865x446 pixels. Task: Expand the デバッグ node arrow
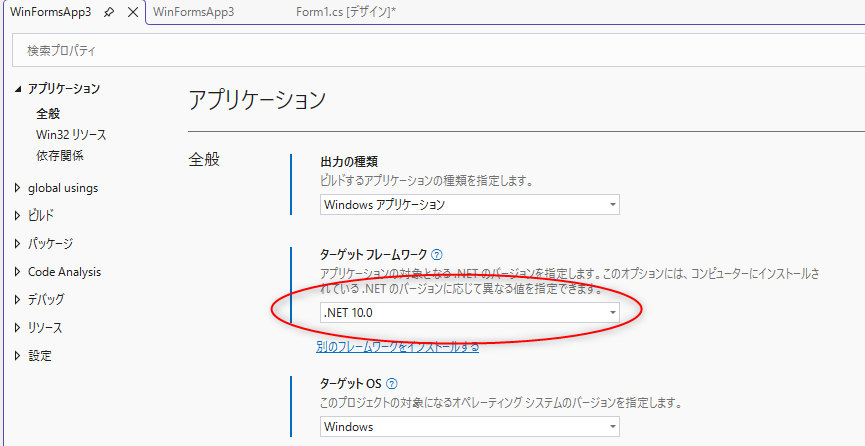(x=18, y=300)
